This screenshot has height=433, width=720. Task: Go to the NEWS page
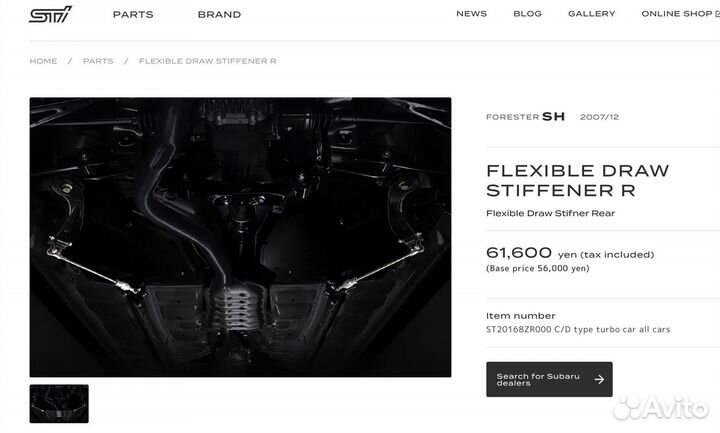(472, 14)
